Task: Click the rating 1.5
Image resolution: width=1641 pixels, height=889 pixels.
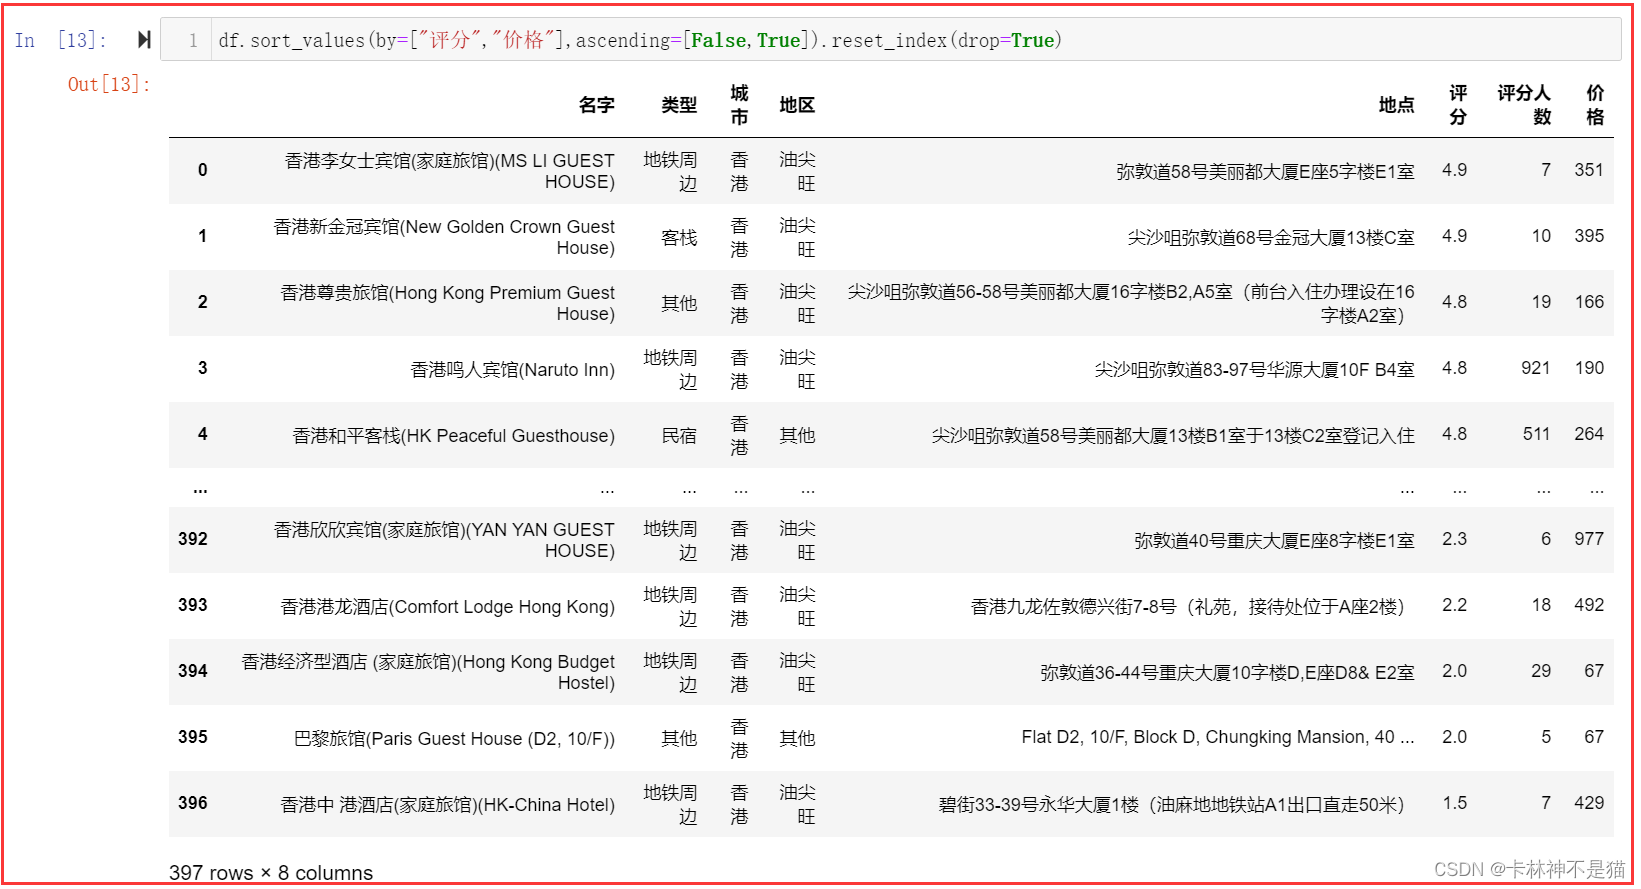Action: click(x=1454, y=803)
